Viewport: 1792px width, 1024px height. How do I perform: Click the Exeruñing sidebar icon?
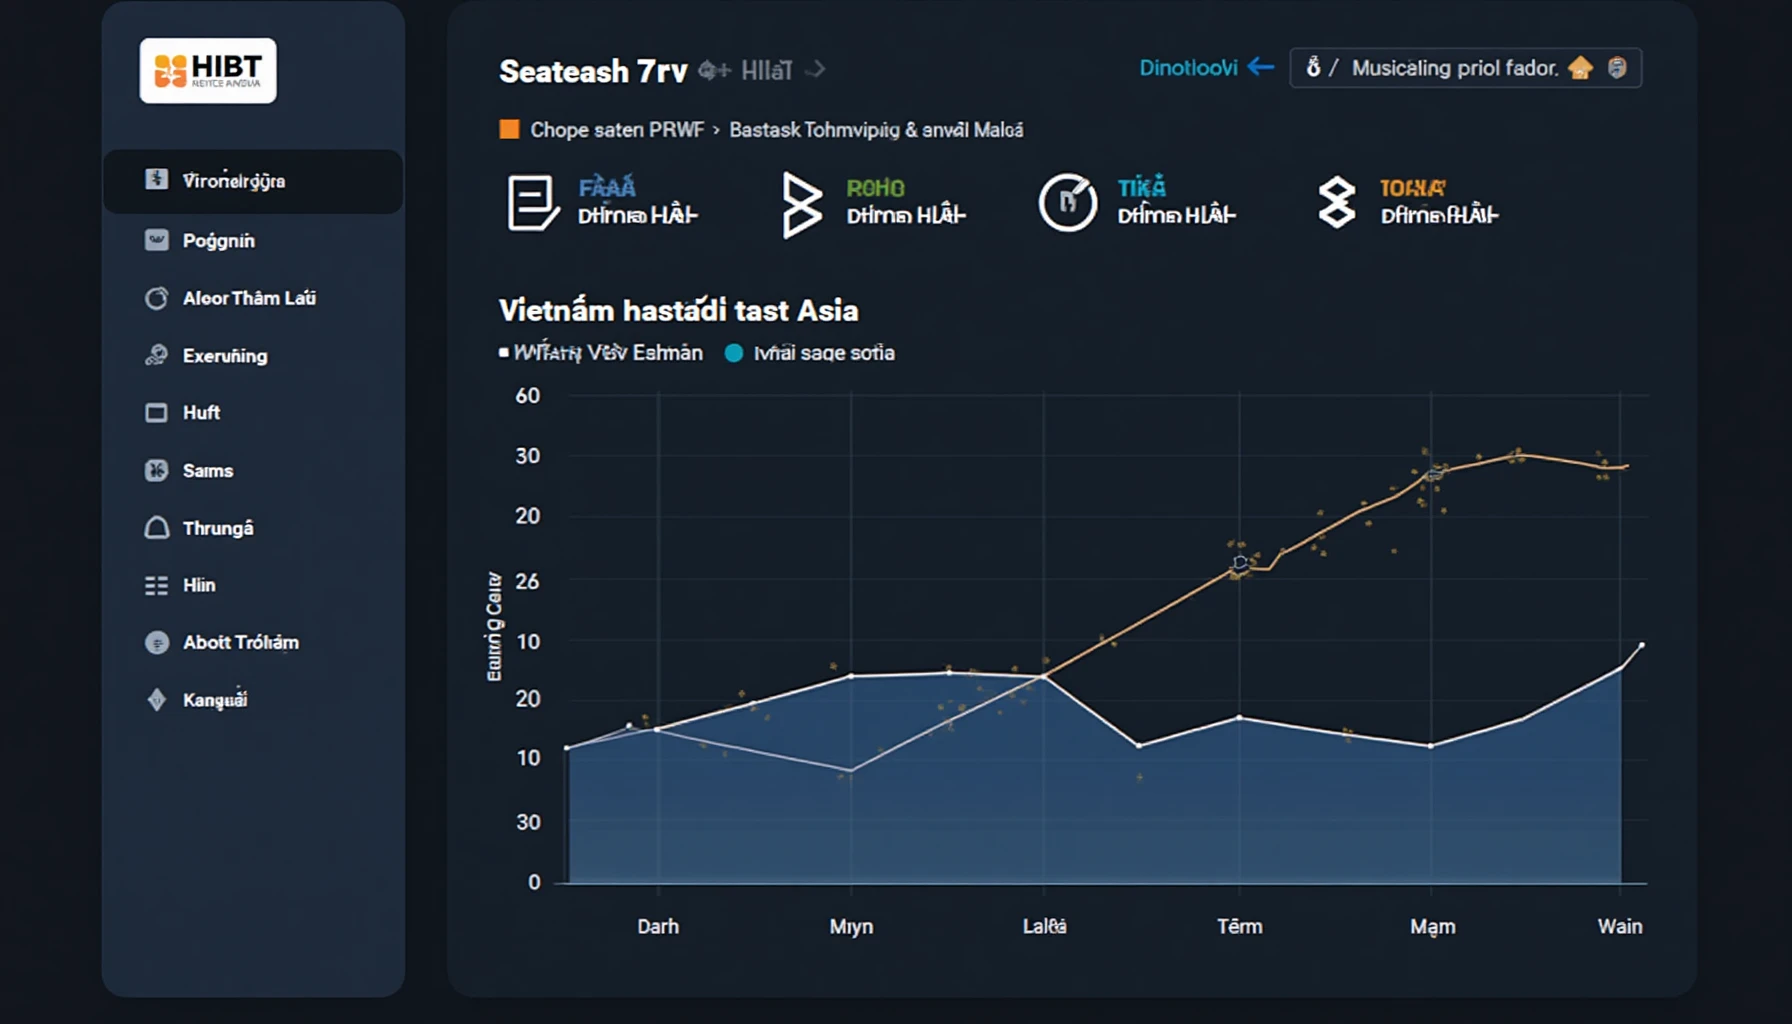[157, 355]
